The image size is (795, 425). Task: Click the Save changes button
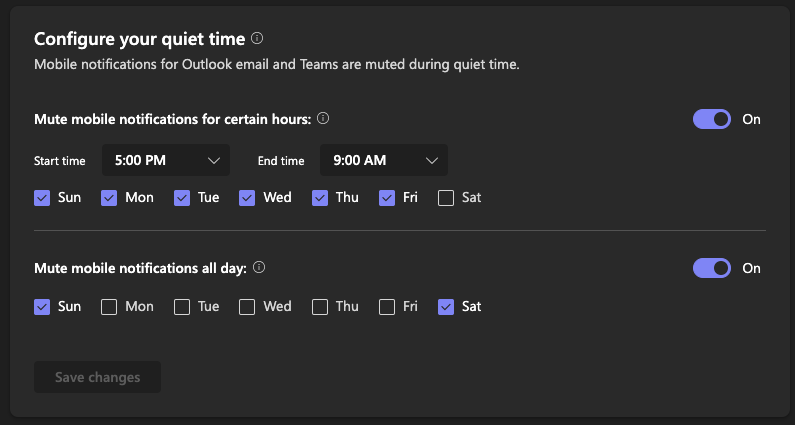[x=97, y=377]
